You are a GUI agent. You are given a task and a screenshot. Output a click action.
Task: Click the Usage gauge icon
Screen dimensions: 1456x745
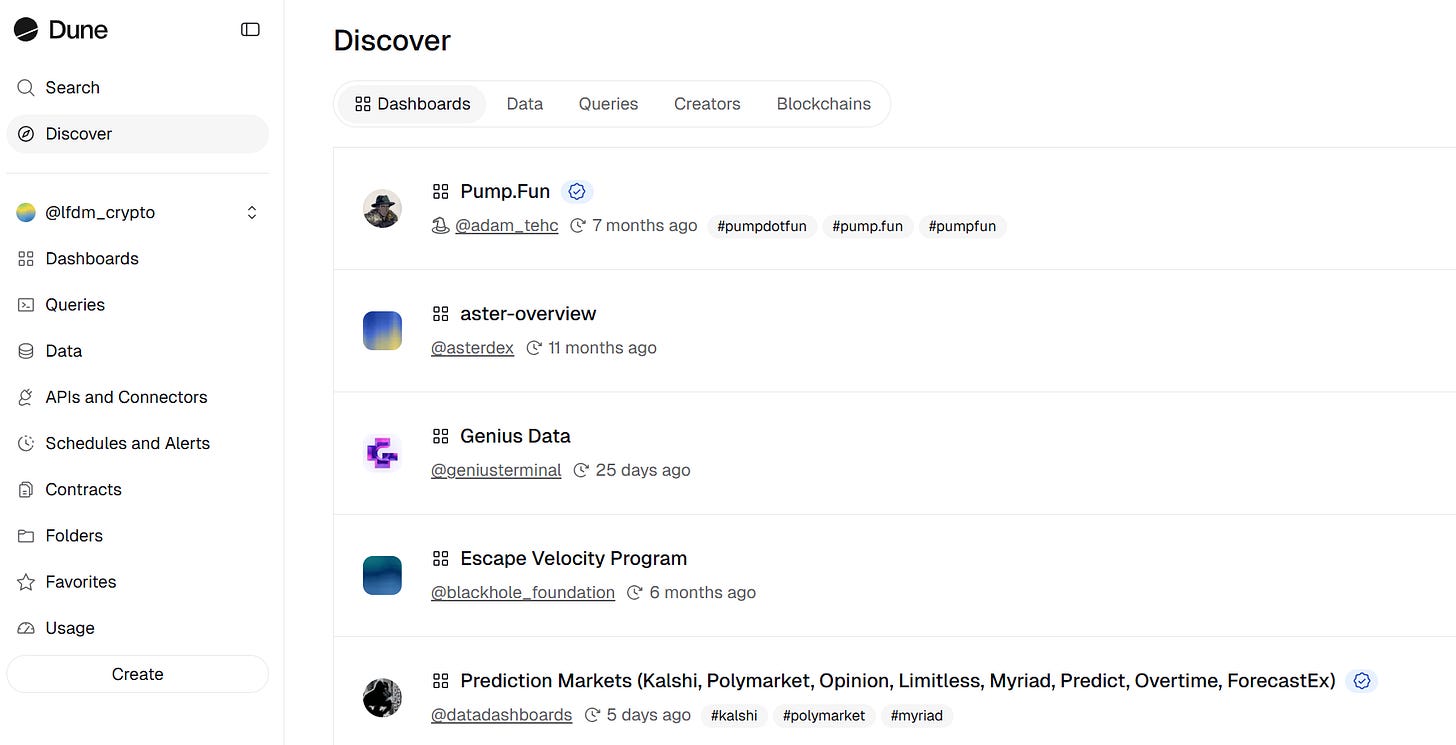click(26, 628)
